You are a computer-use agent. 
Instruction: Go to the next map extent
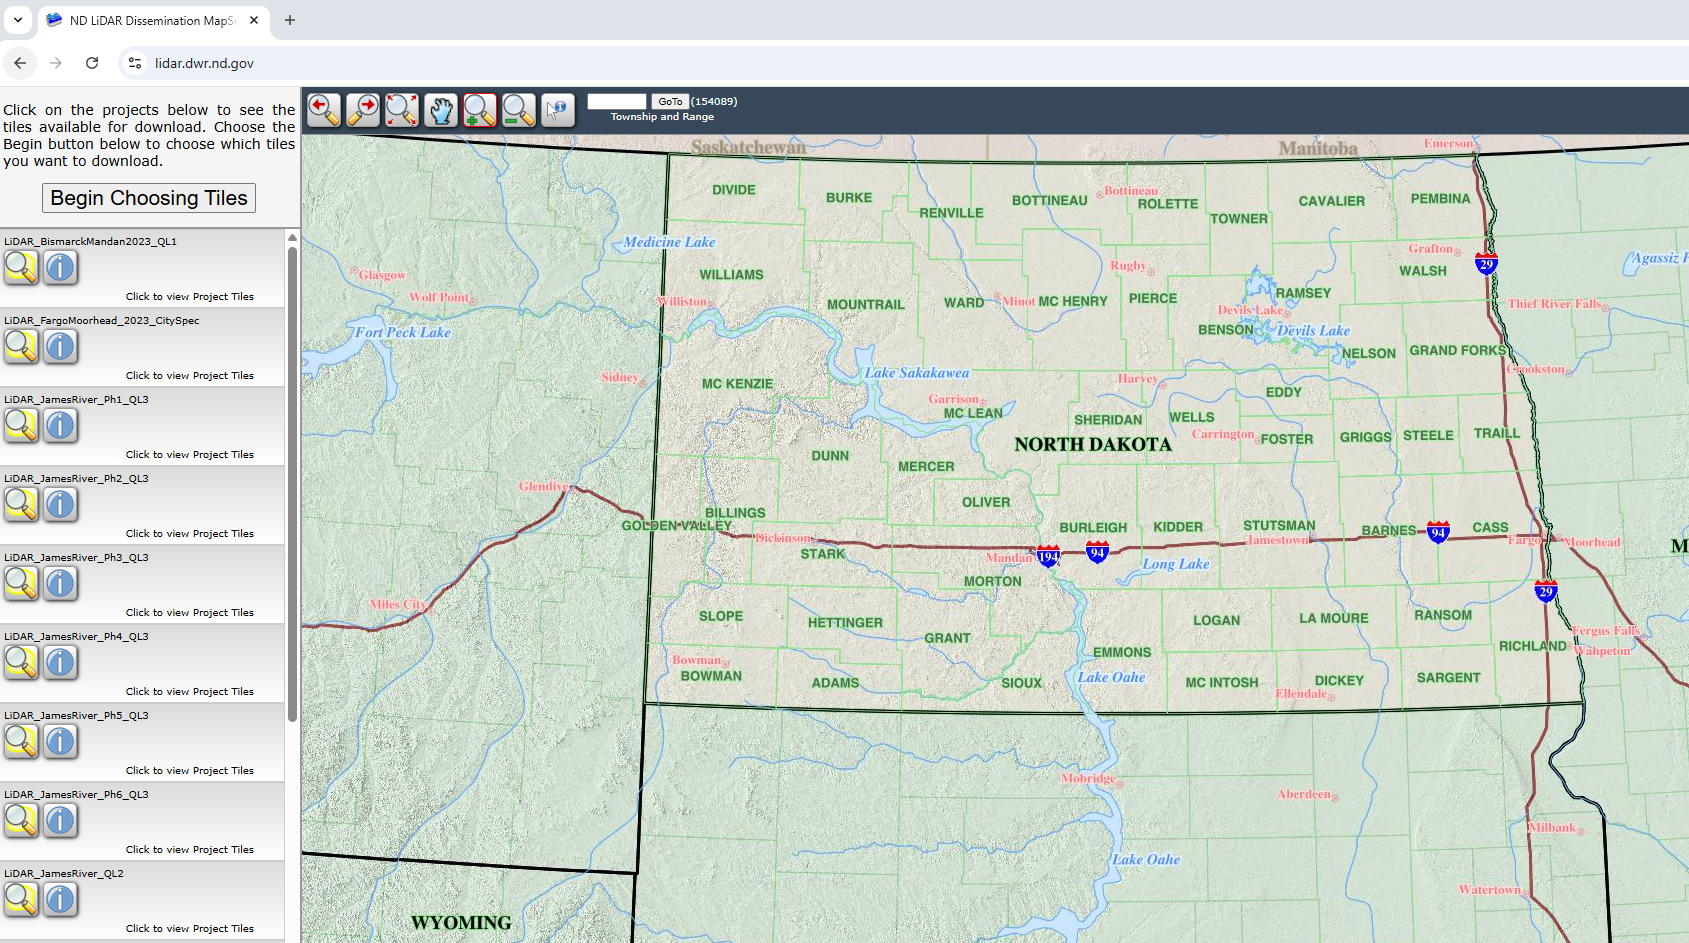click(363, 110)
